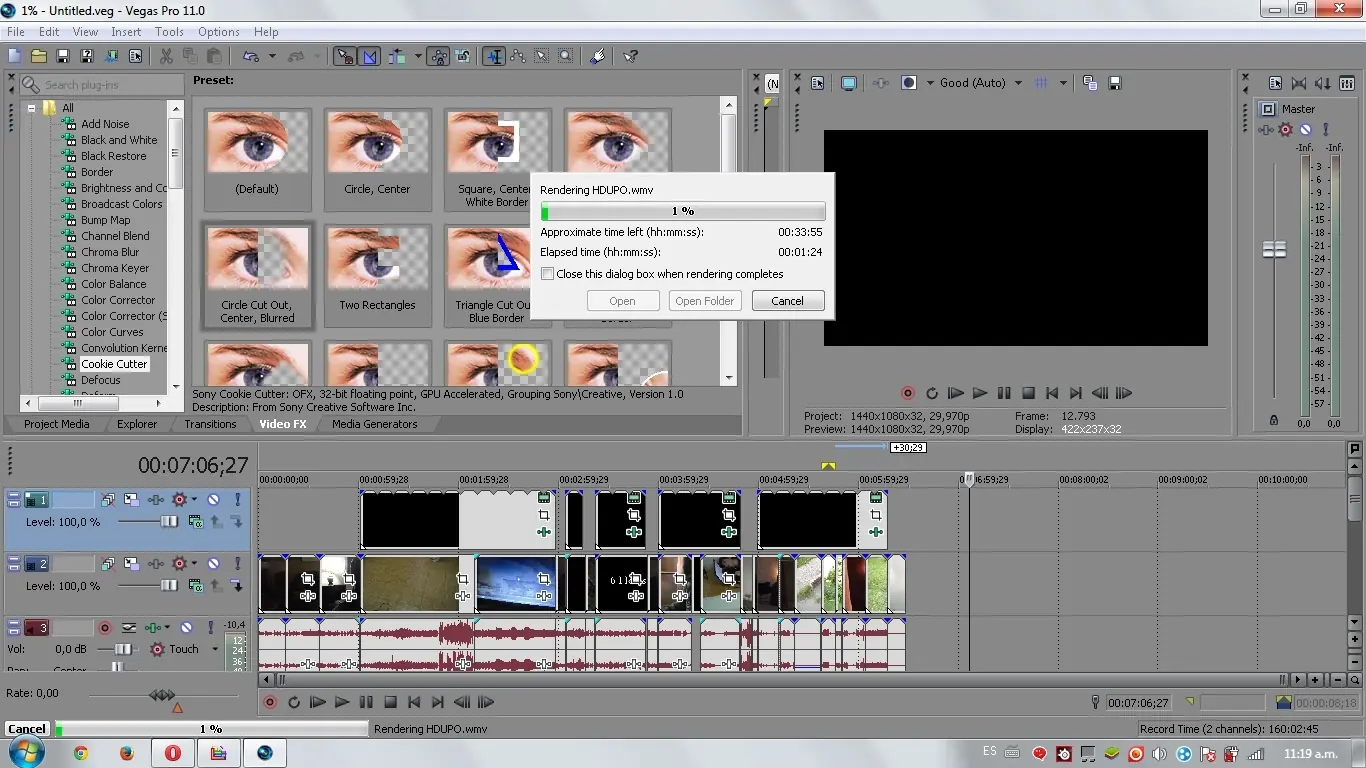Click timeline transport Stop button
Screen dimensions: 1366x768
point(390,703)
